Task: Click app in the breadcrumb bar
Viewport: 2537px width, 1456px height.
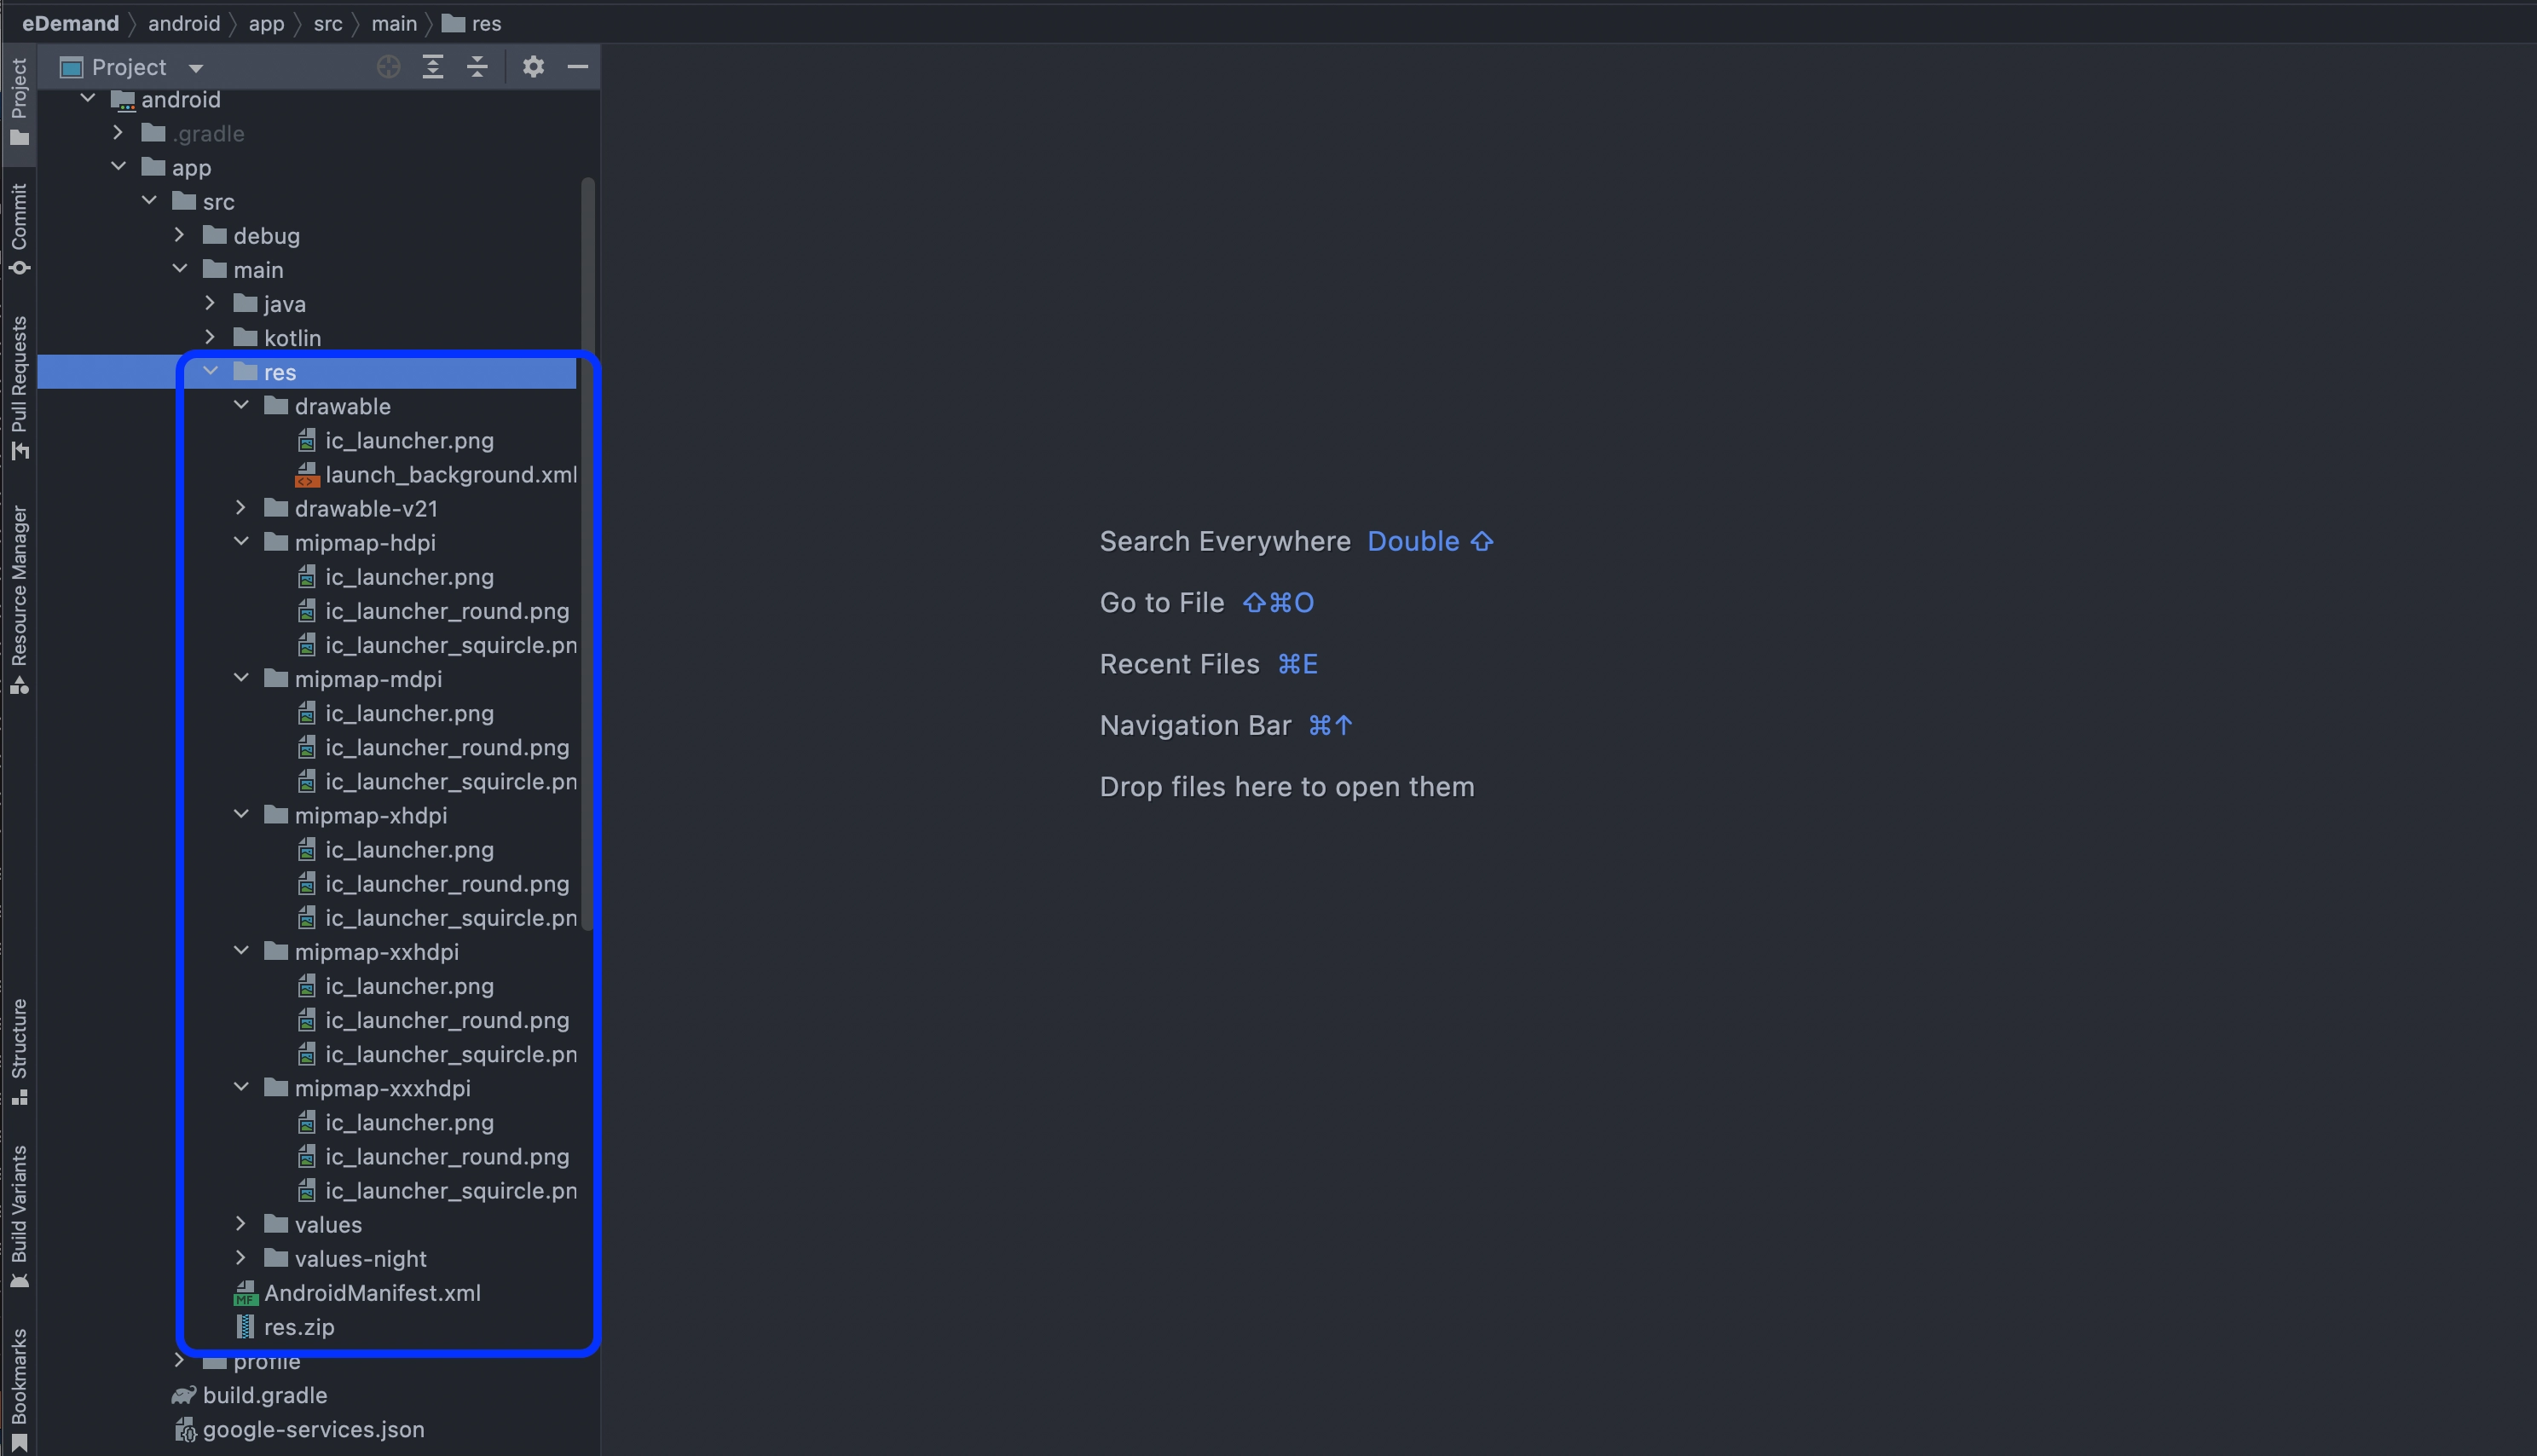Action: (266, 23)
